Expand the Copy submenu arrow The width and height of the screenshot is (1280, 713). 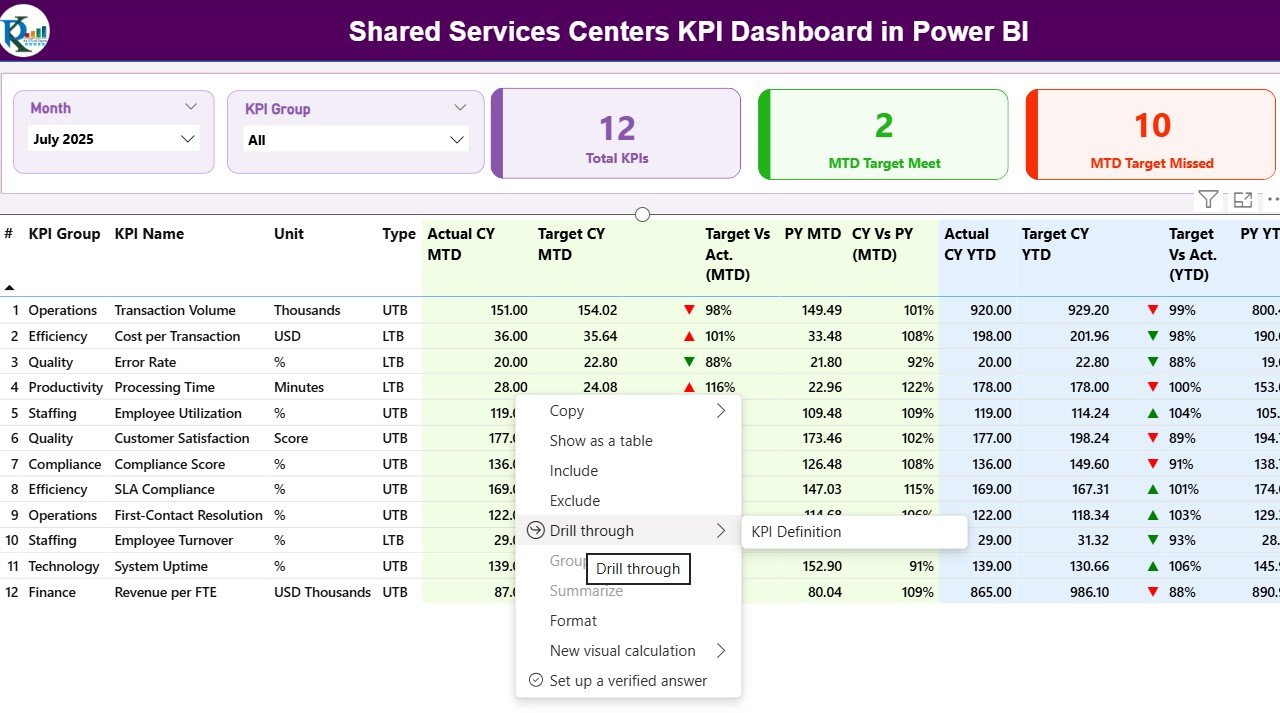pos(720,411)
